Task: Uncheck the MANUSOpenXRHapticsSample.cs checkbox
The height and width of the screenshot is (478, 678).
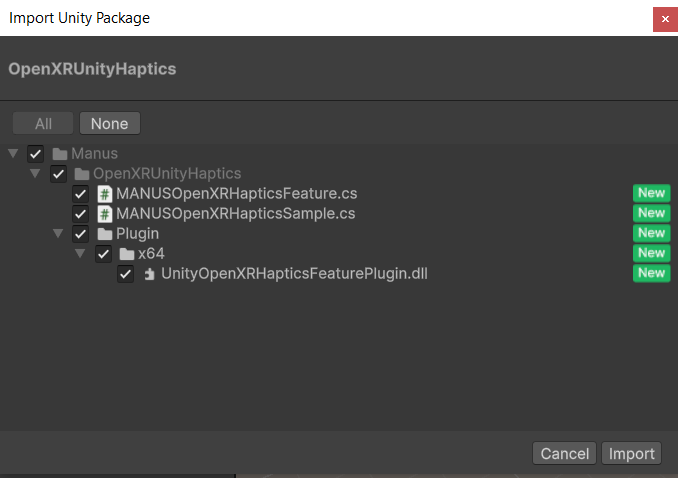Action: click(x=81, y=214)
